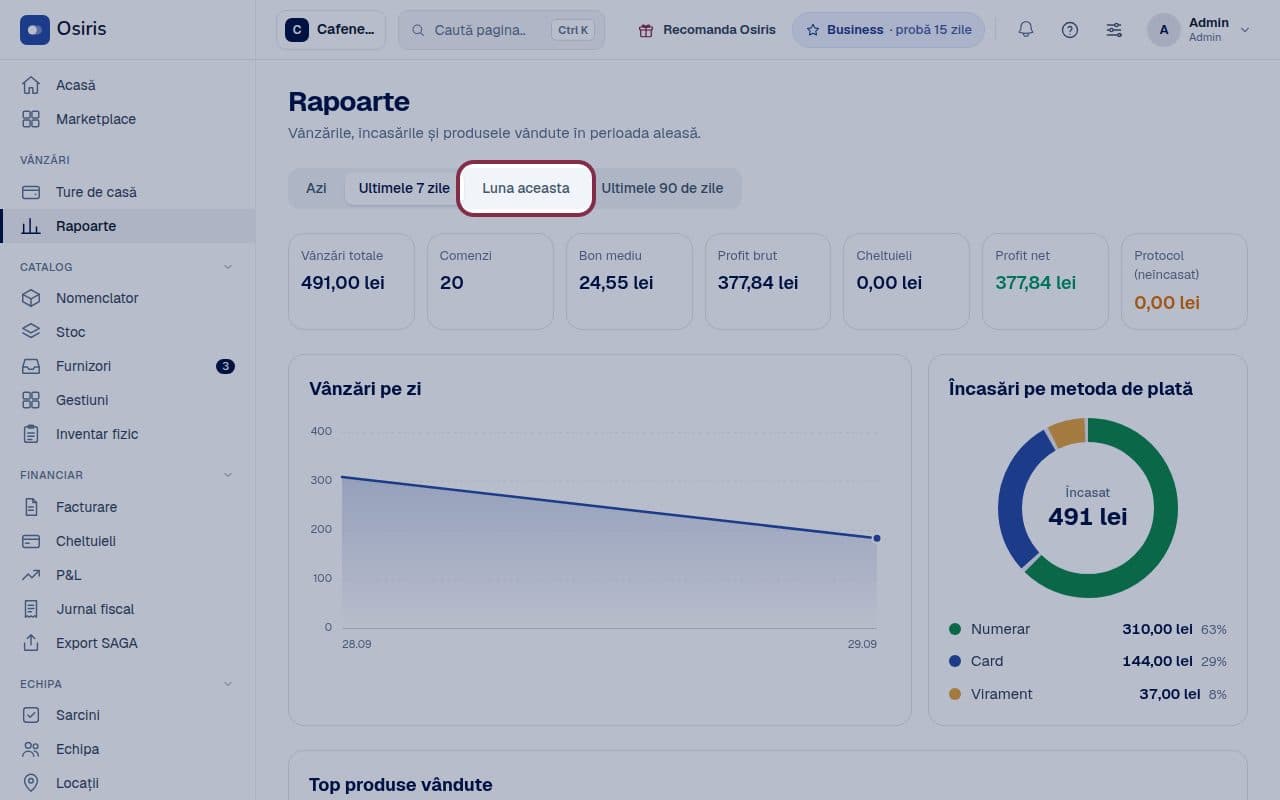The image size is (1280, 800).
Task: Focus the Caută pagina search field
Action: pos(501,30)
